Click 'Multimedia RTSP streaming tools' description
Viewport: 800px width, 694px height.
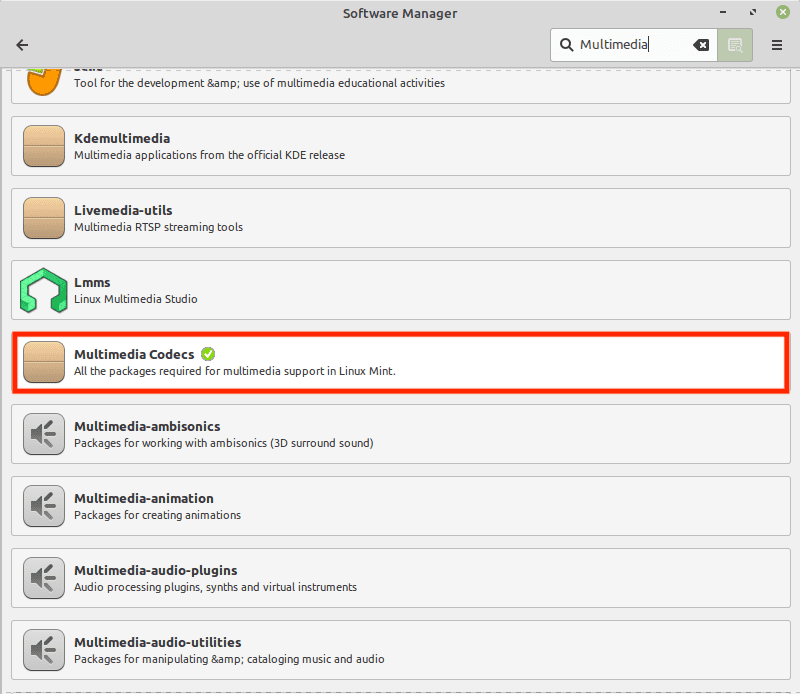[158, 227]
